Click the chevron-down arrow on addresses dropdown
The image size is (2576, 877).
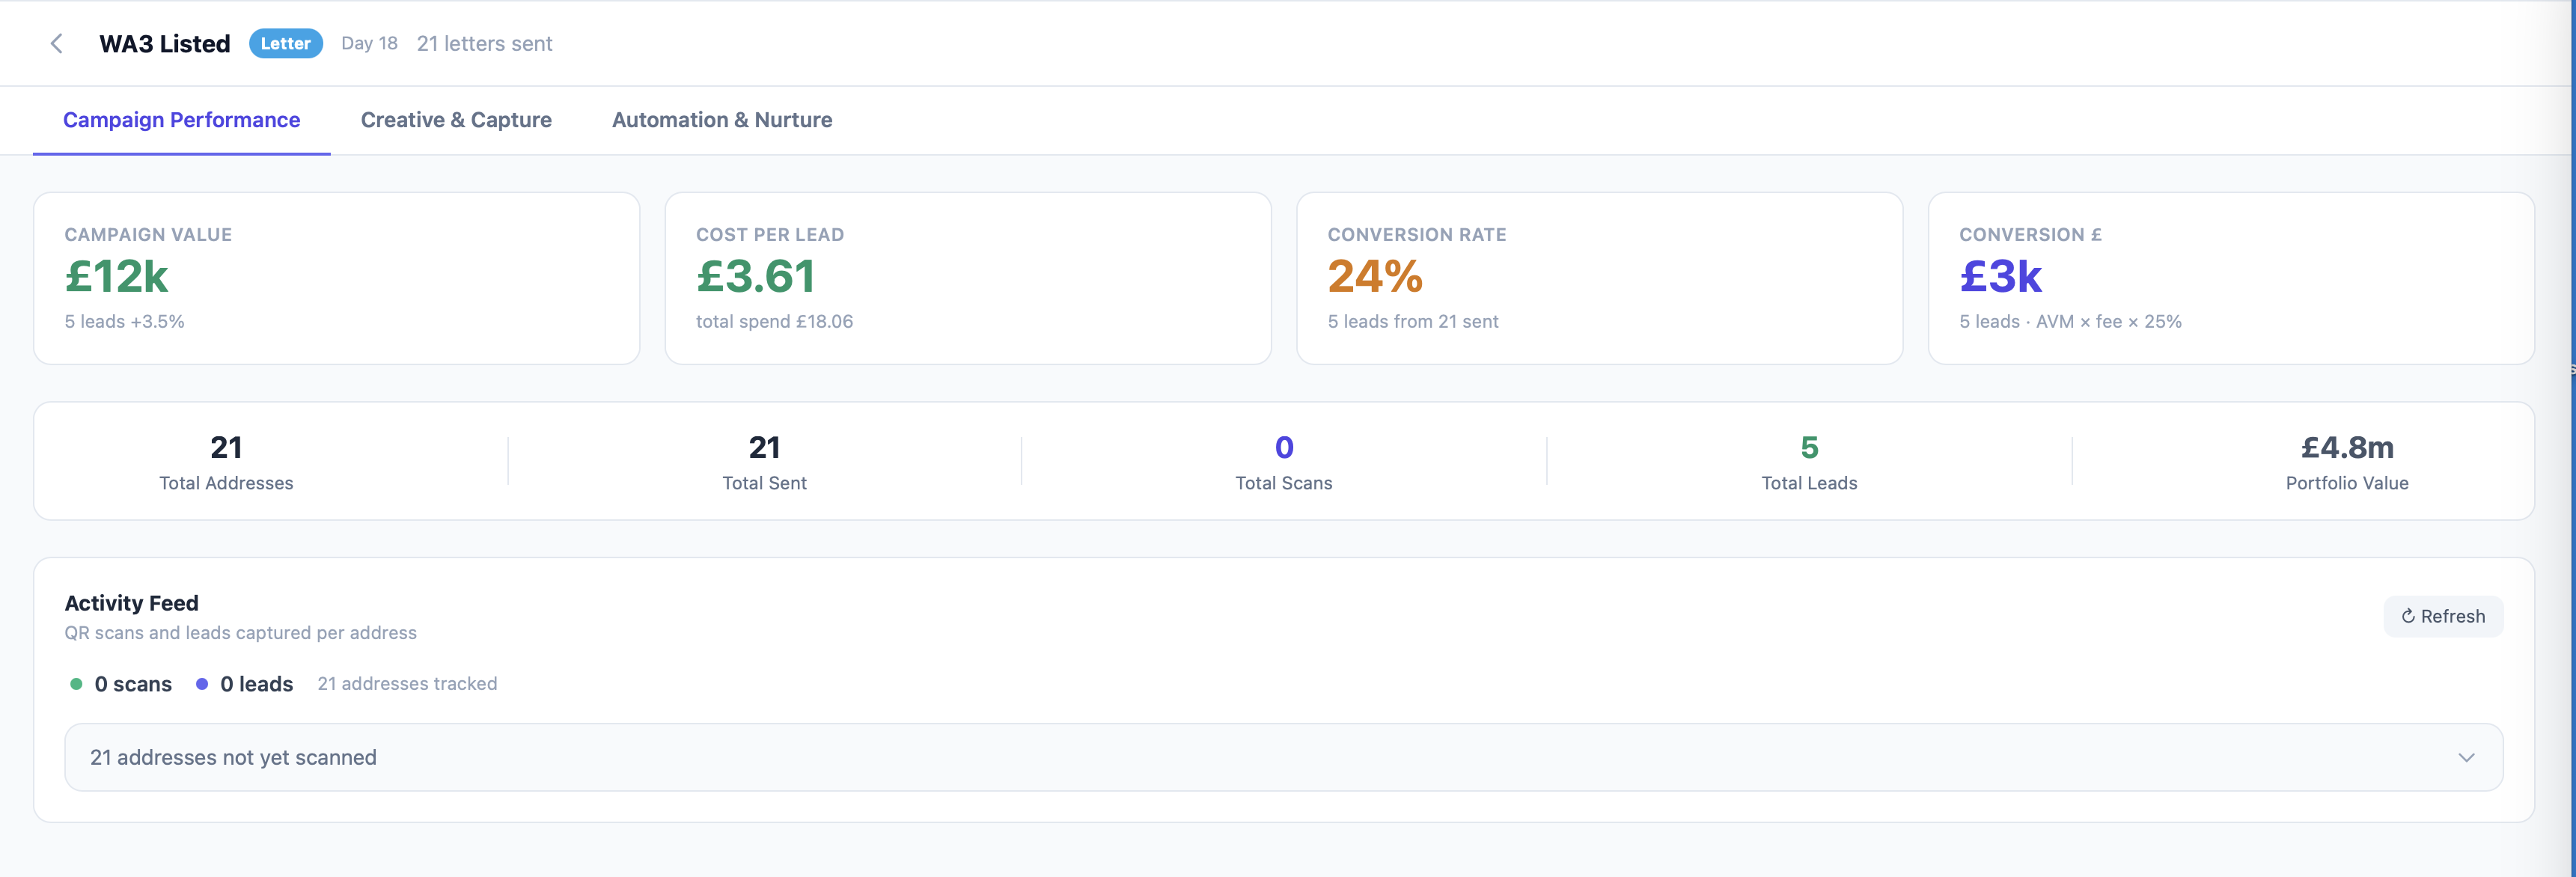pos(2466,758)
